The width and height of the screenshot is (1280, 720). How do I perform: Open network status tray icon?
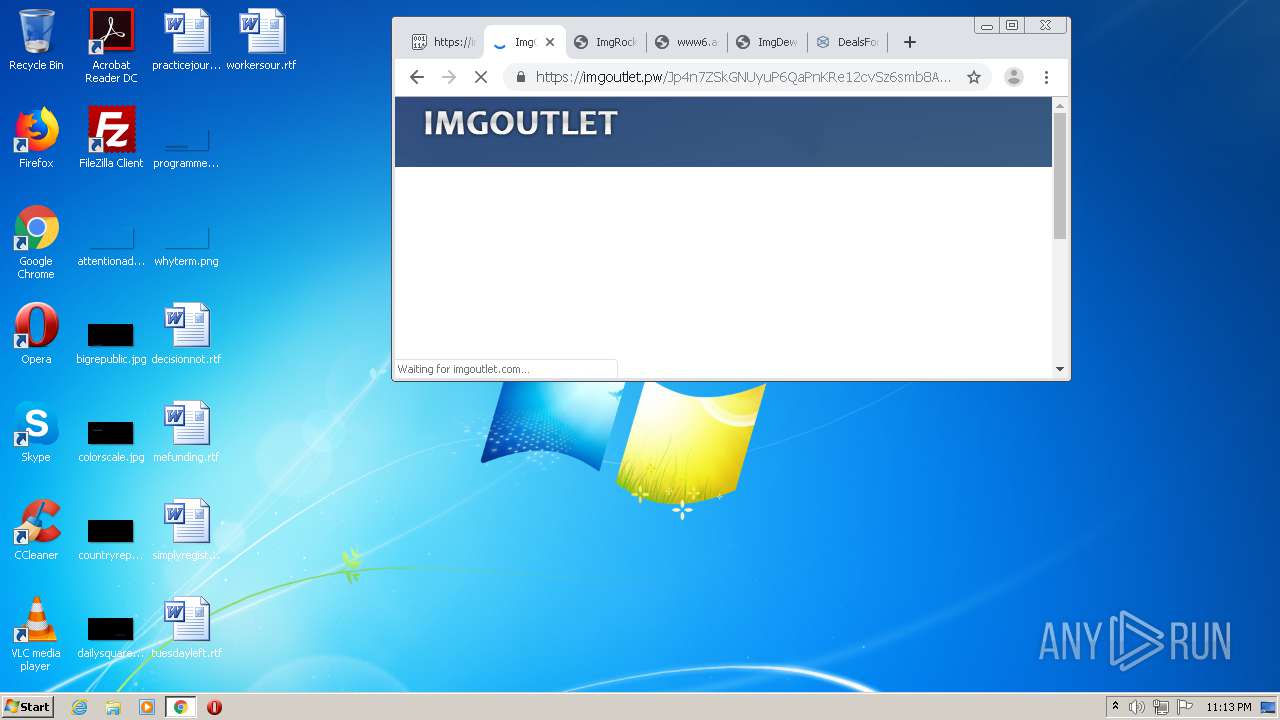click(x=1161, y=707)
